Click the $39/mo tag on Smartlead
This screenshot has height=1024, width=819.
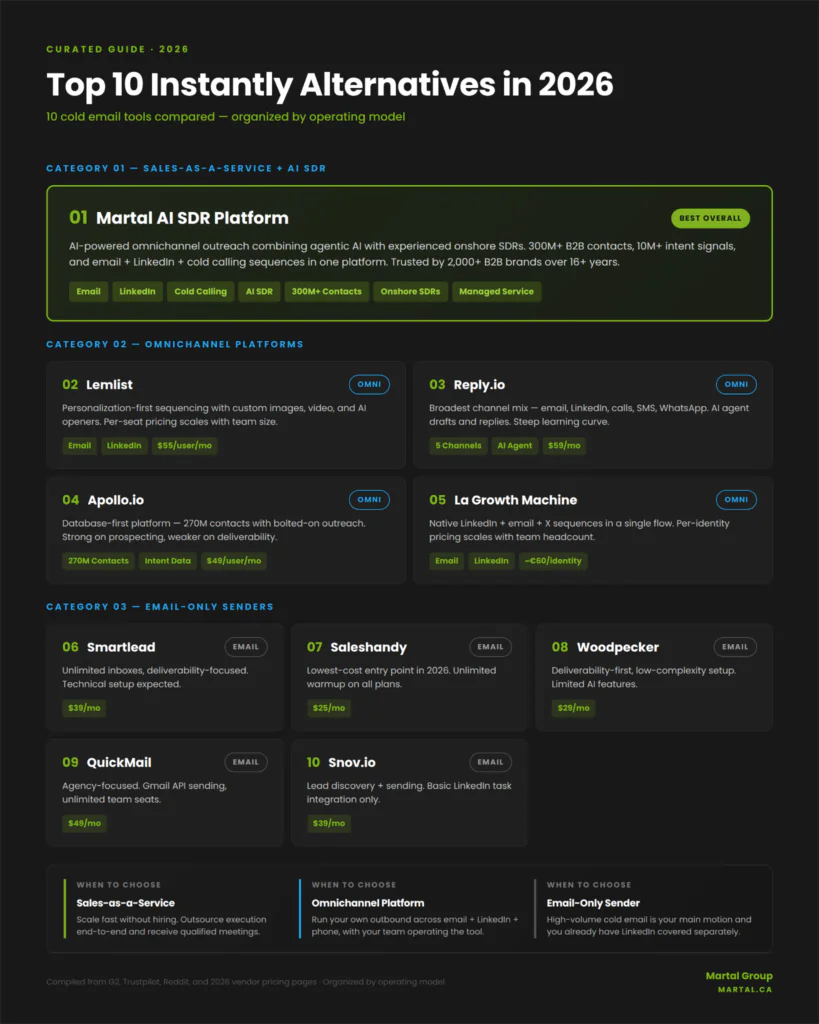click(x=84, y=708)
